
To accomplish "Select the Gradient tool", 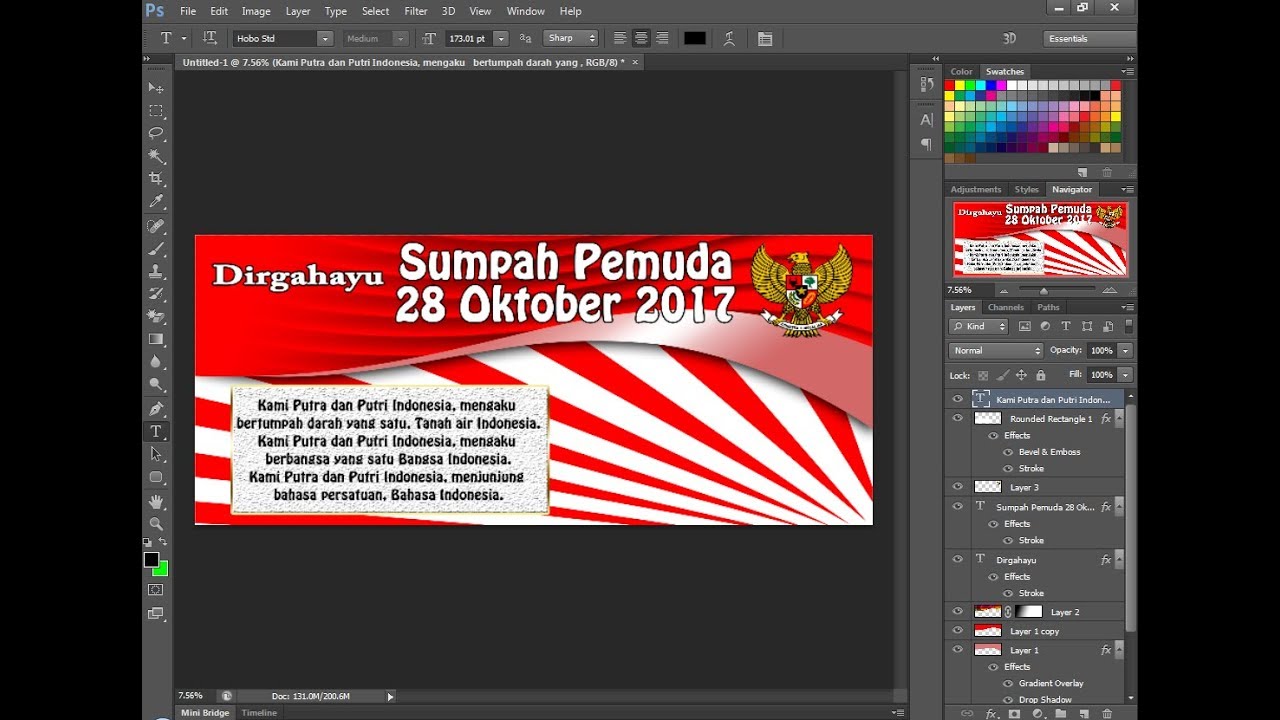I will [x=156, y=339].
